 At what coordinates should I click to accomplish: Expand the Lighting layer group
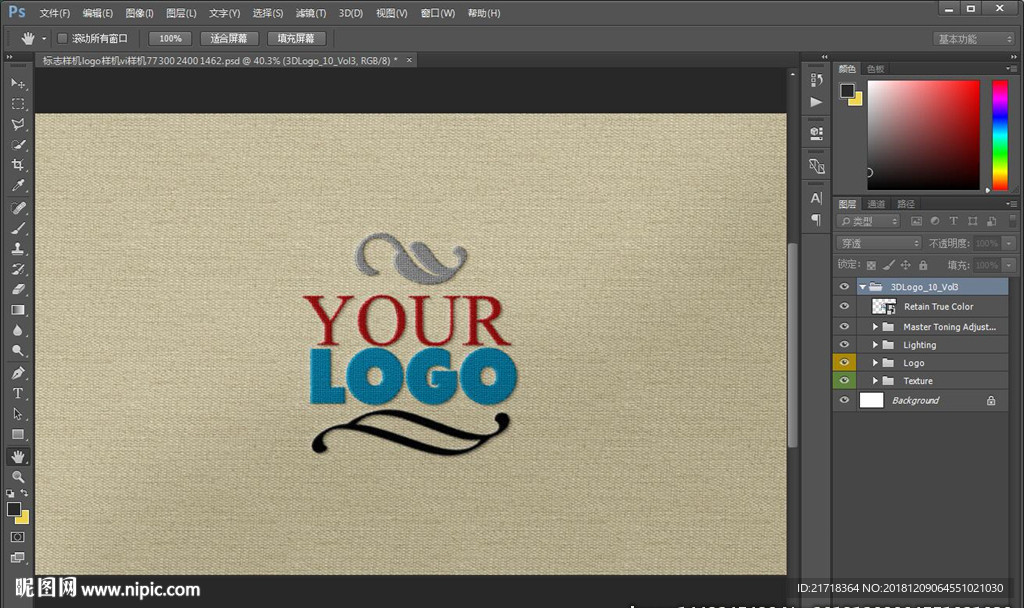[875, 345]
